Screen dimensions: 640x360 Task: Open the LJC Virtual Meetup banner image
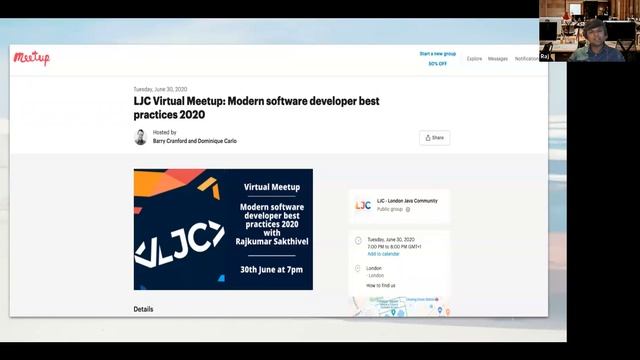(x=223, y=229)
